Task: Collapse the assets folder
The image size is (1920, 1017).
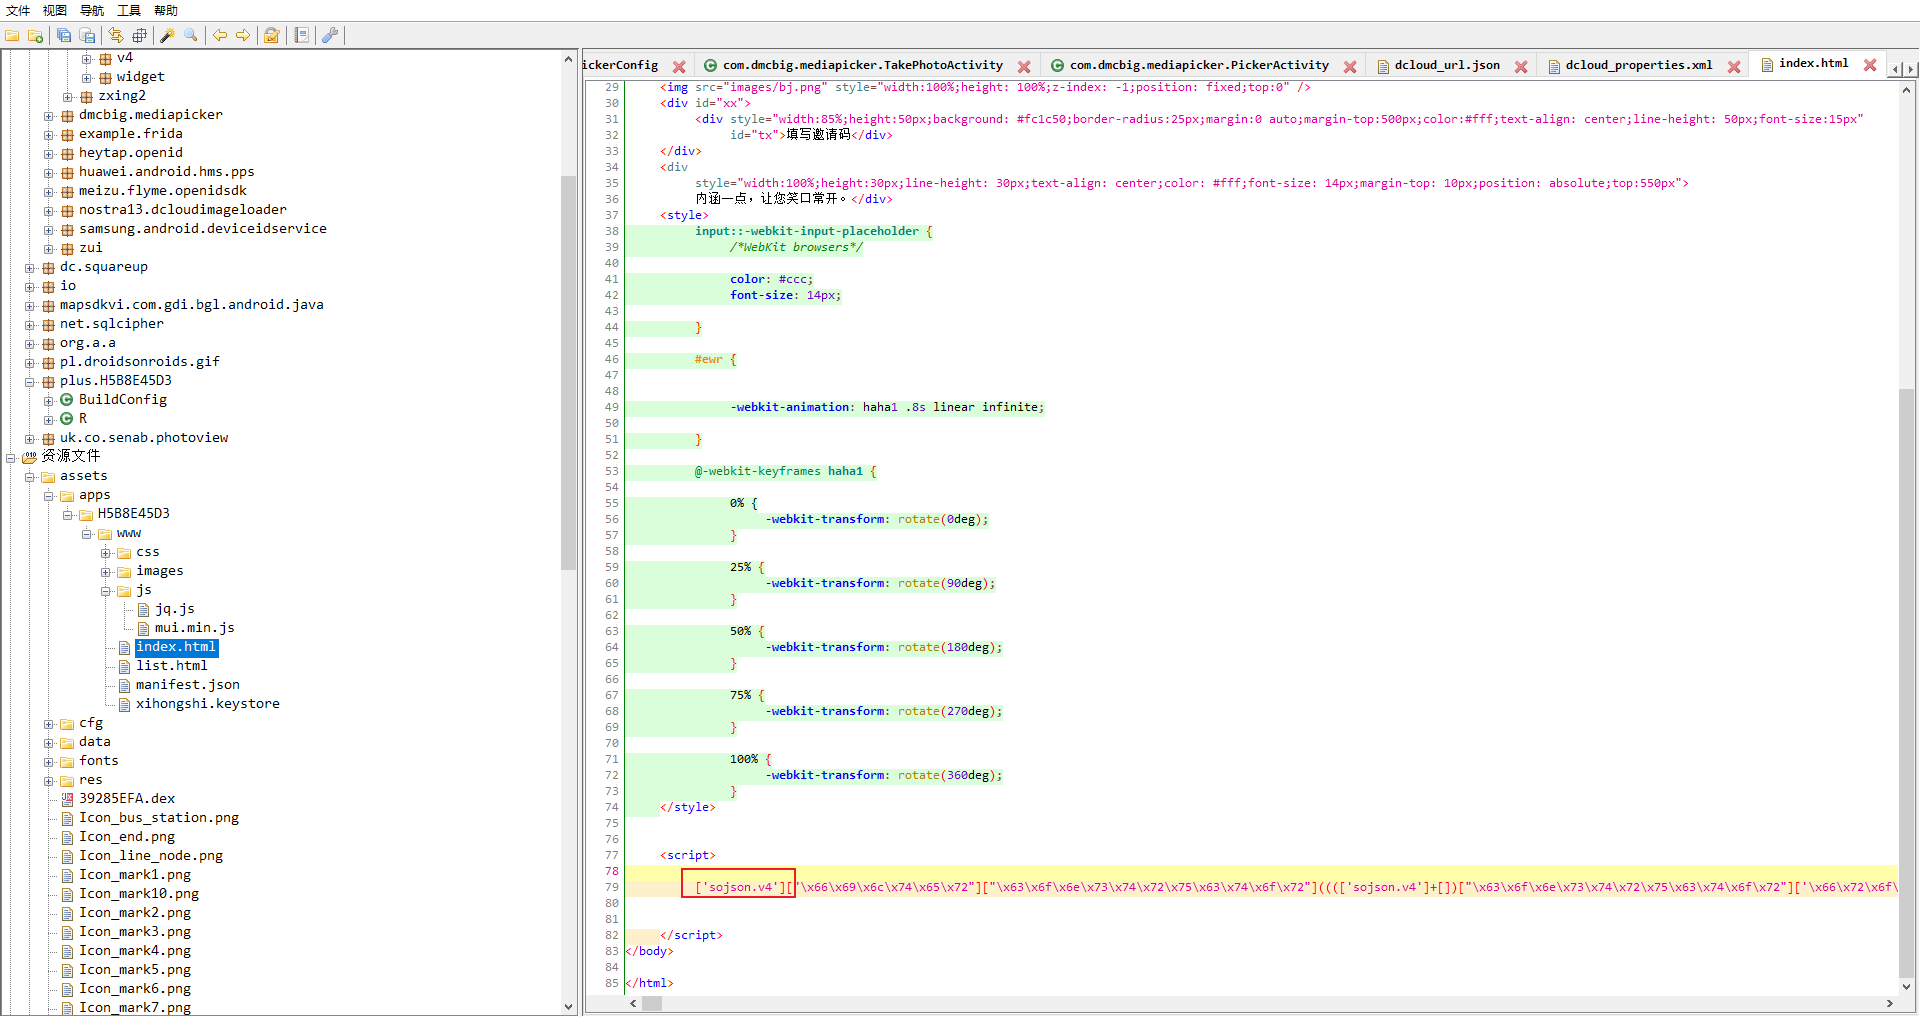Action: [x=30, y=477]
